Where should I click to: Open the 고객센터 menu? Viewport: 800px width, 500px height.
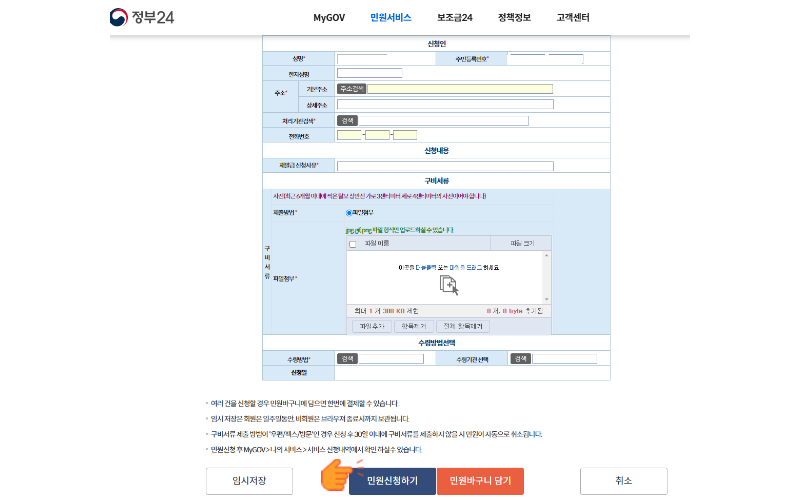tap(573, 18)
